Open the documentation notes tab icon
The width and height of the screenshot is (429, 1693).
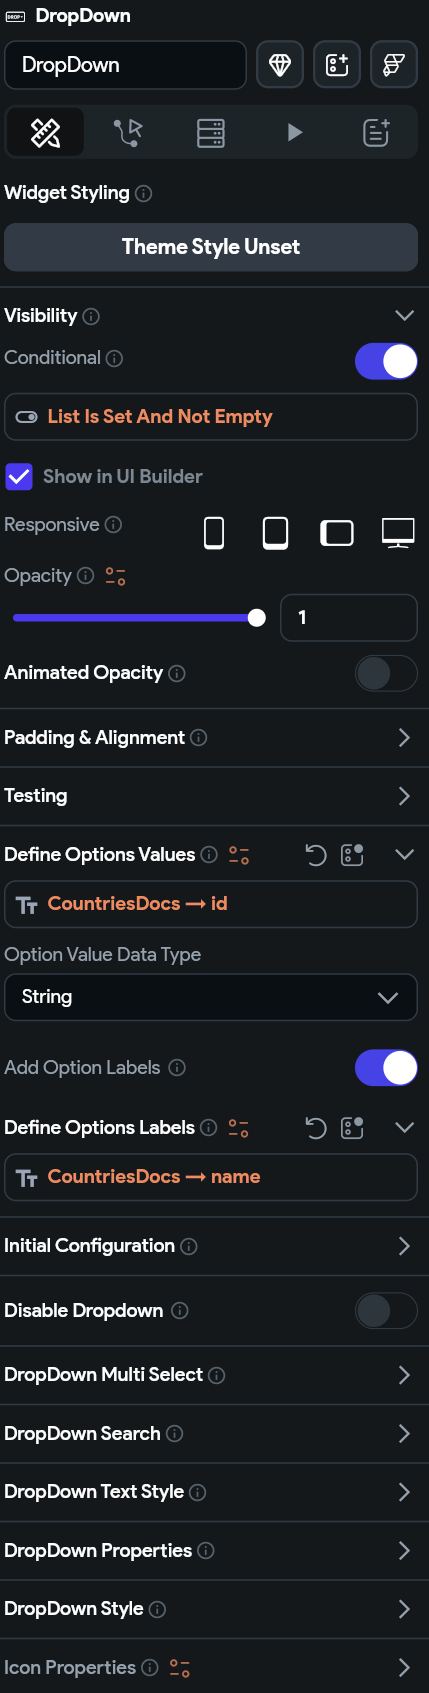pos(376,133)
